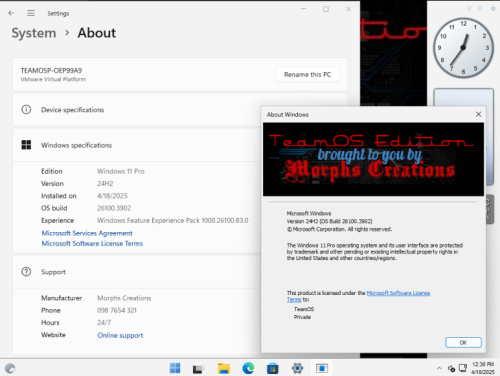Click the System breadcrumb link

[34, 33]
